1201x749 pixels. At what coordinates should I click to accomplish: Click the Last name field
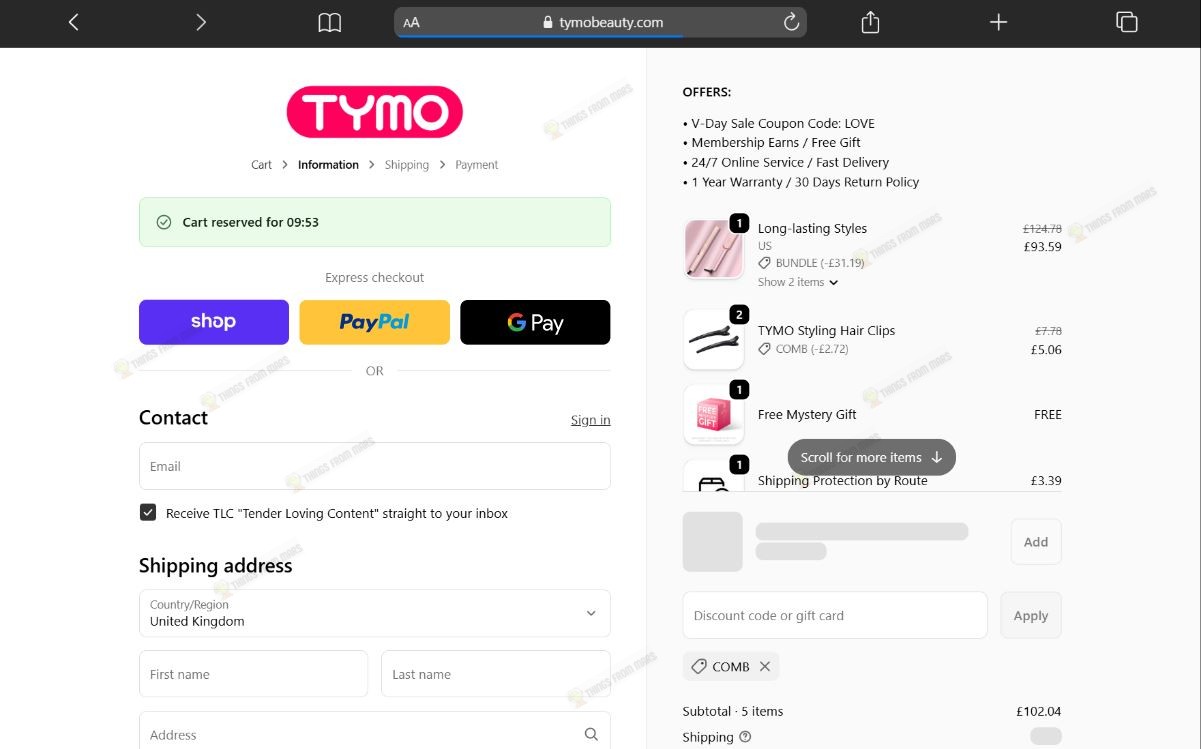[x=496, y=674]
